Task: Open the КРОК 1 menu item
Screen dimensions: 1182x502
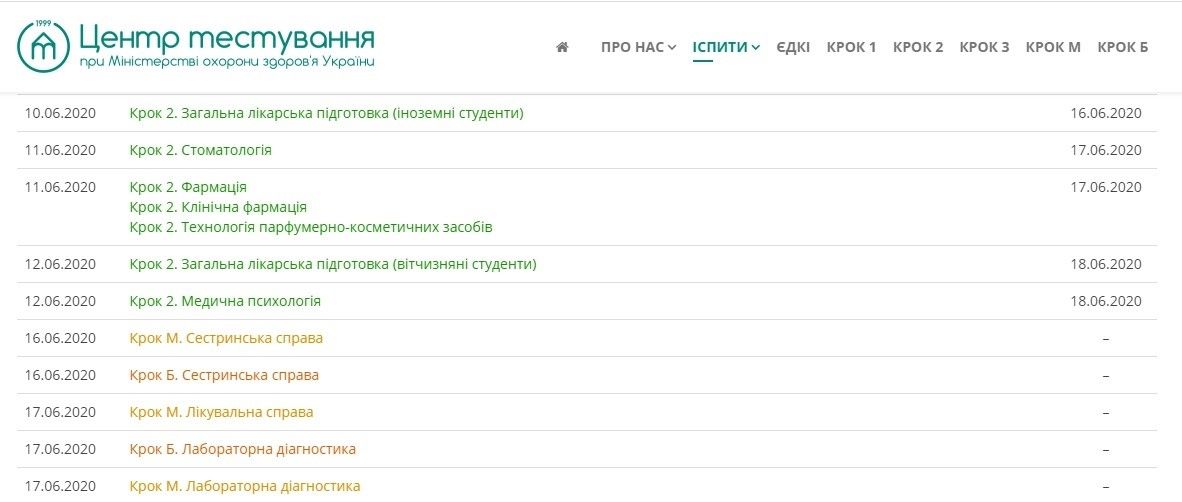Action: click(x=851, y=47)
